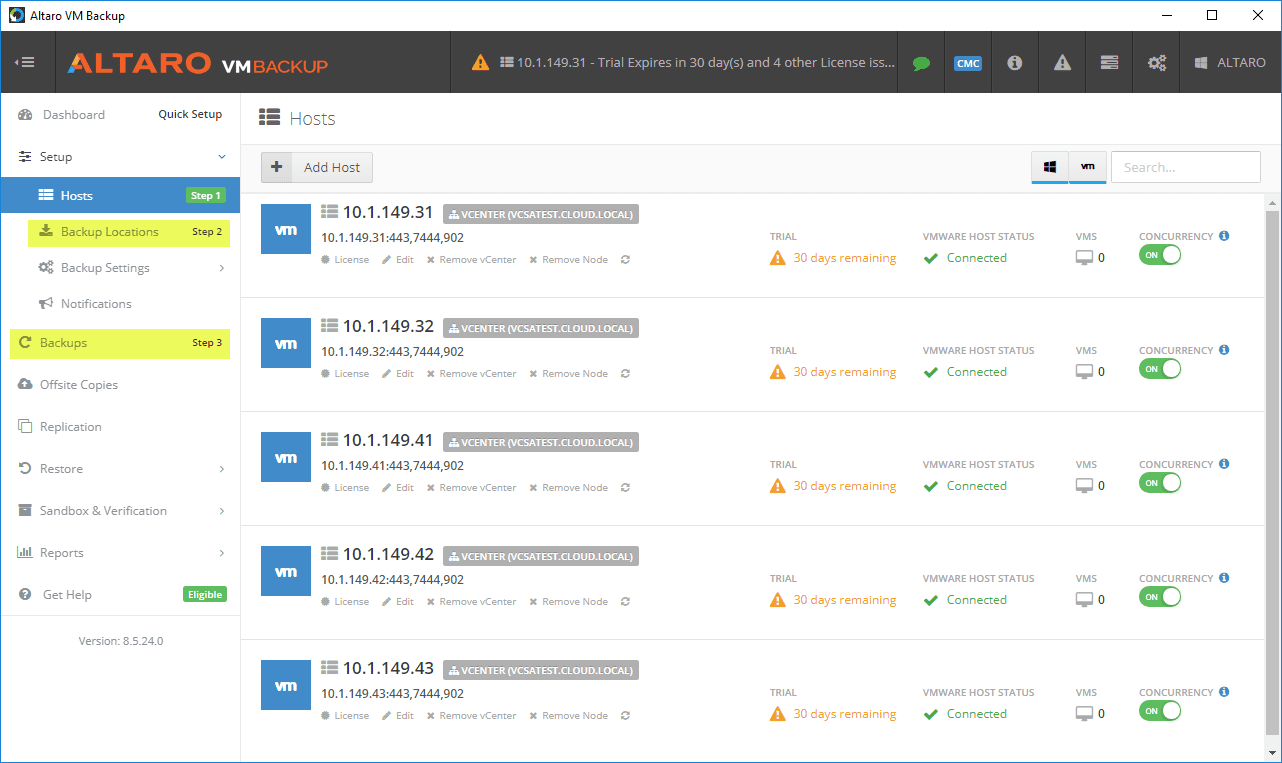Toggle concurrency off for host 10.1.149.31
Image resolution: width=1282 pixels, height=763 pixels.
click(x=1160, y=255)
